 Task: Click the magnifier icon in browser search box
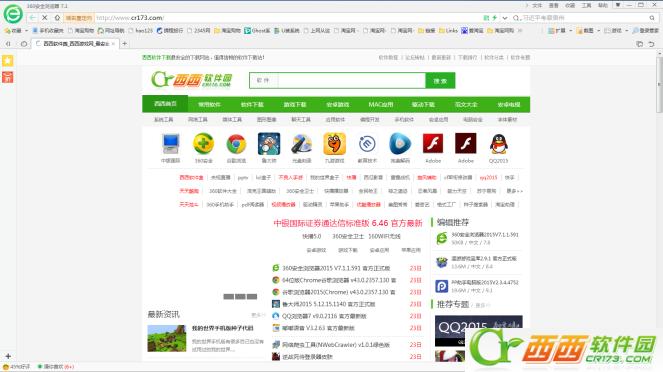[652, 18]
